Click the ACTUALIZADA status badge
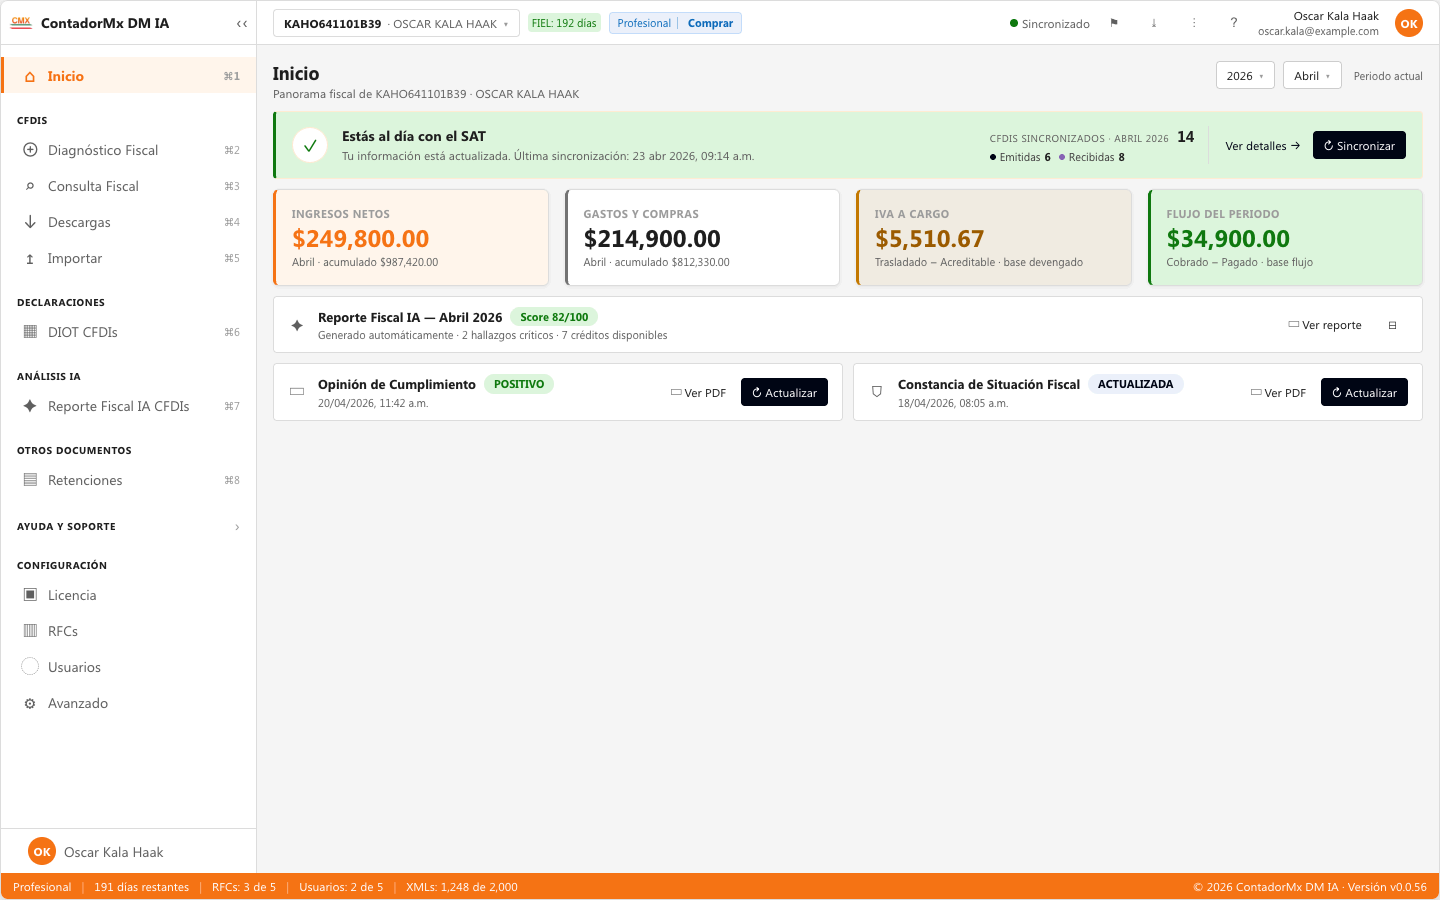 click(x=1136, y=384)
